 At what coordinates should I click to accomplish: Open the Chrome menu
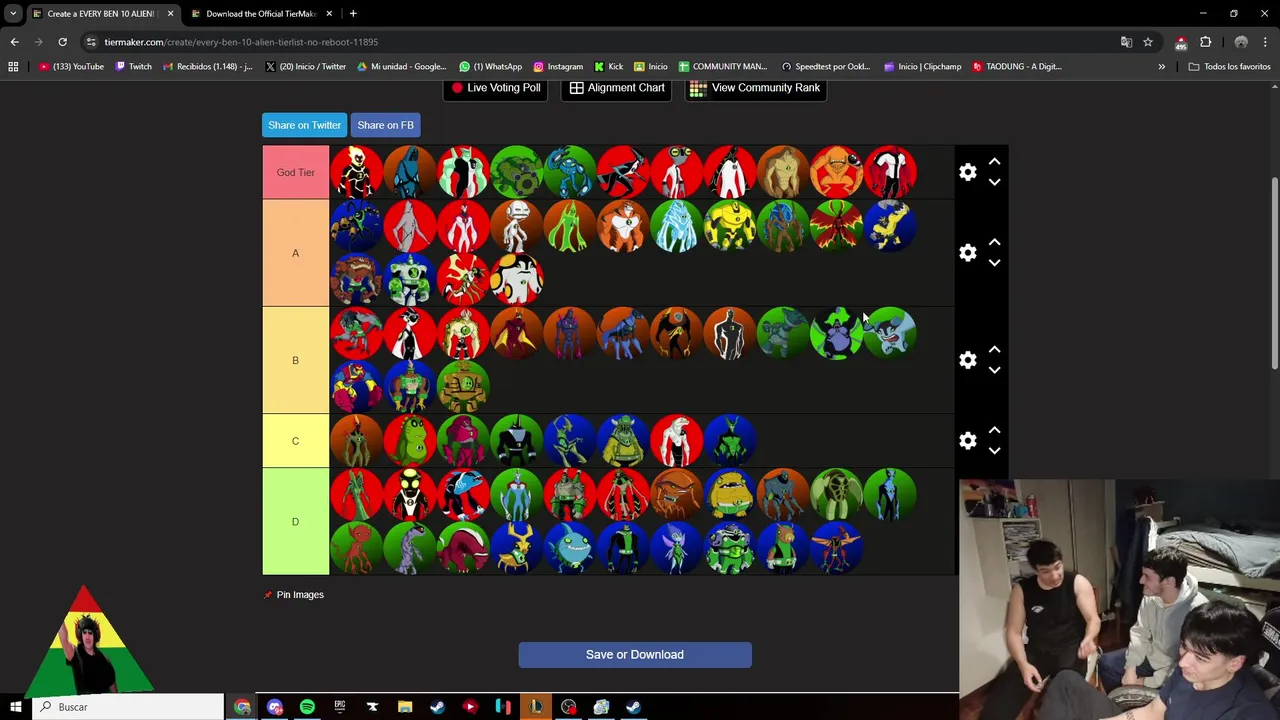click(1265, 42)
